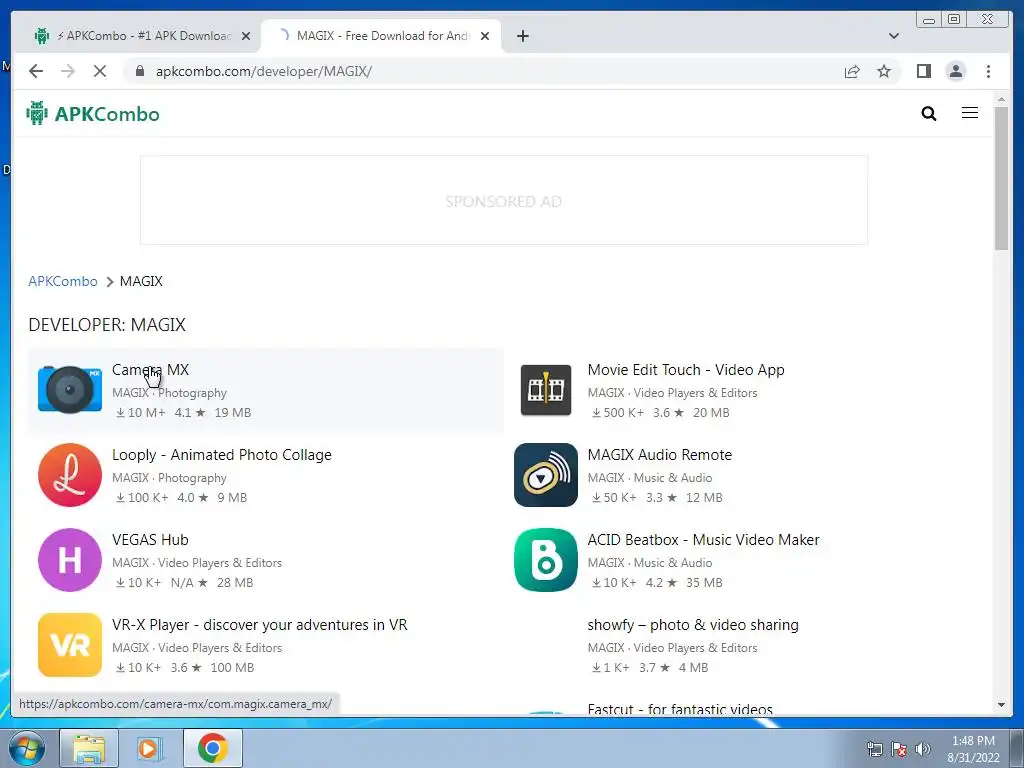Click the volume speaker tray icon
1024x768 pixels.
click(923, 749)
